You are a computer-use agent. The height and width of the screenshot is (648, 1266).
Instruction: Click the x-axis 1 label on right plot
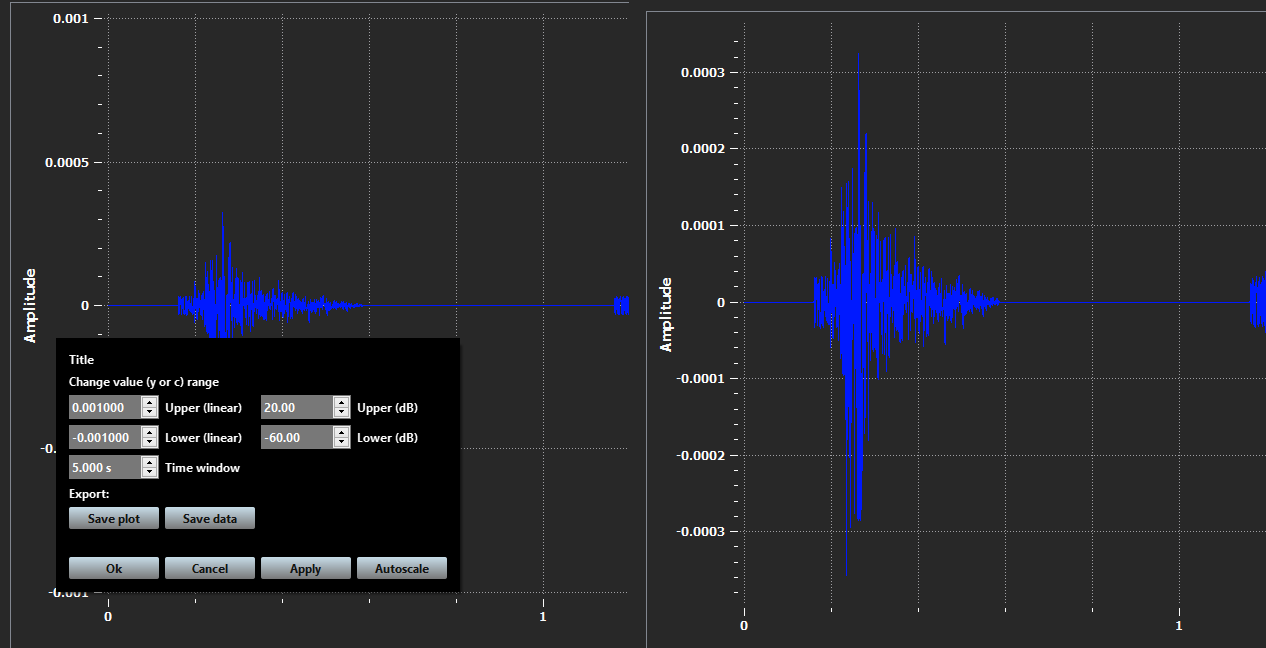[x=1179, y=626]
